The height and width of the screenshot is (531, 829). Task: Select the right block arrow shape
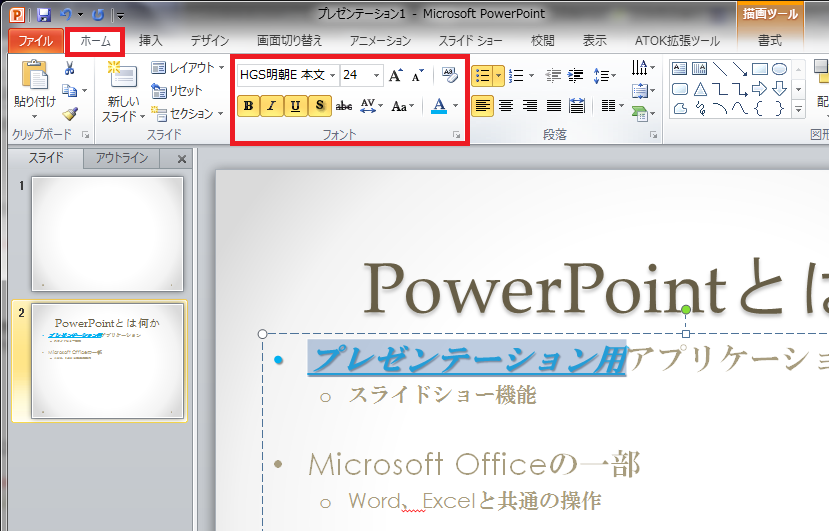tap(759, 88)
